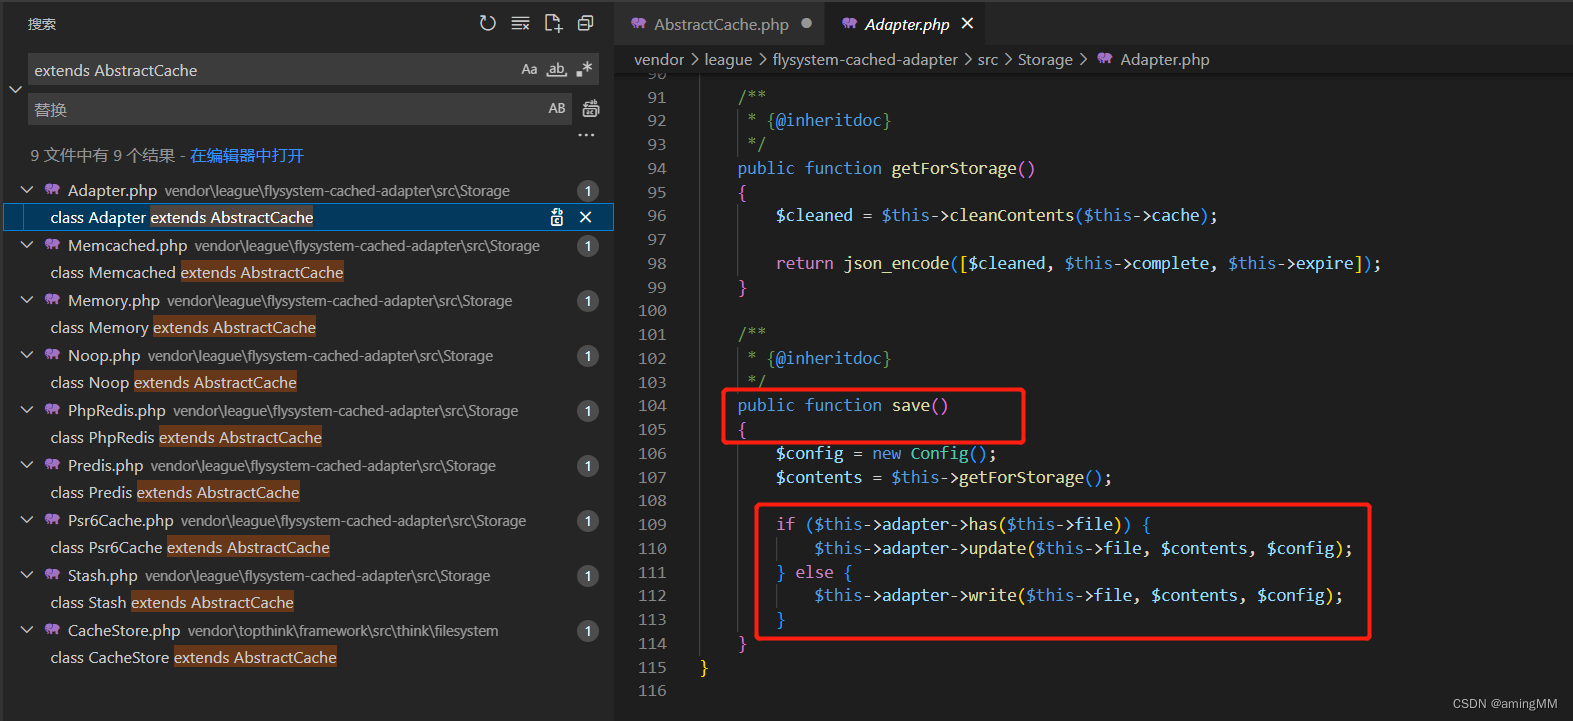Replace match in class Adapter row
Viewport: 1573px width, 721px height.
coord(557,217)
